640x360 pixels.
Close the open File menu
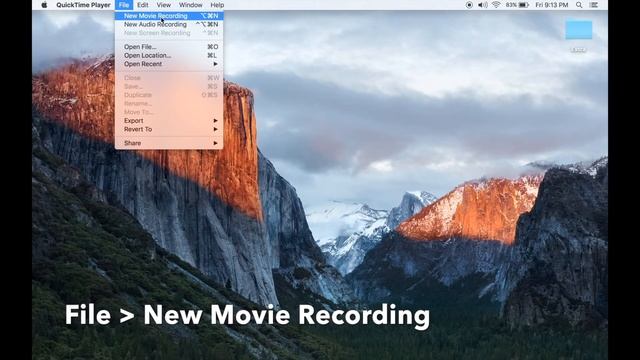(124, 5)
